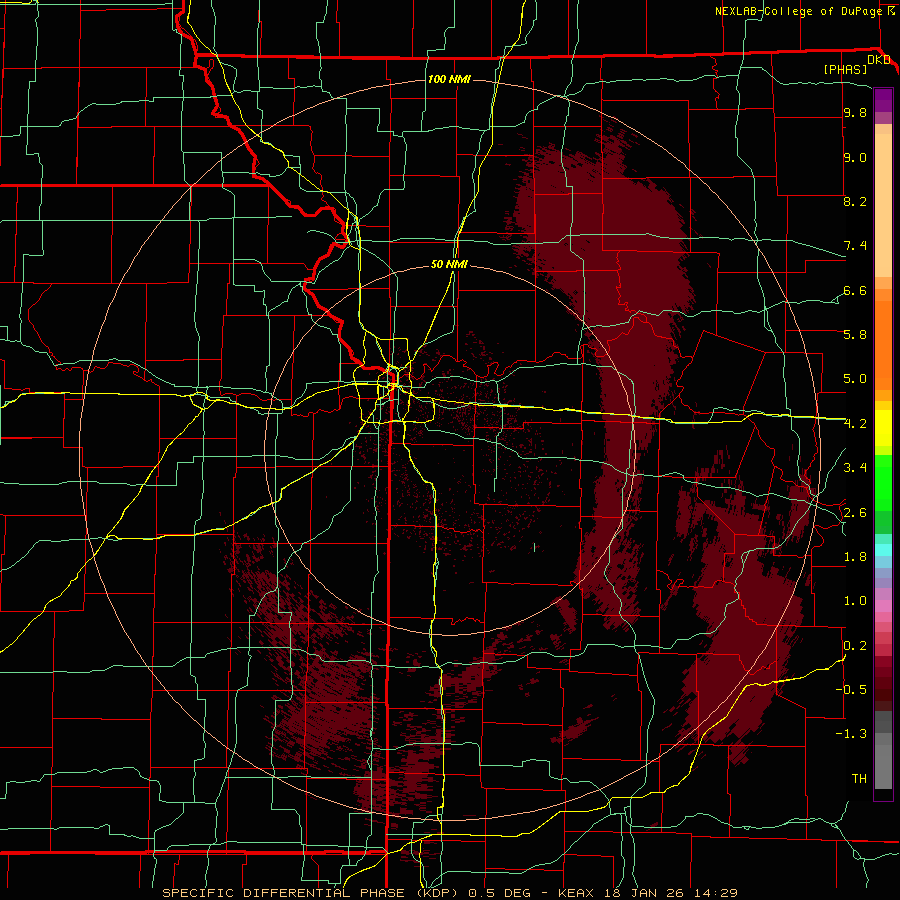Click the 4.2 legend value

click(x=855, y=424)
